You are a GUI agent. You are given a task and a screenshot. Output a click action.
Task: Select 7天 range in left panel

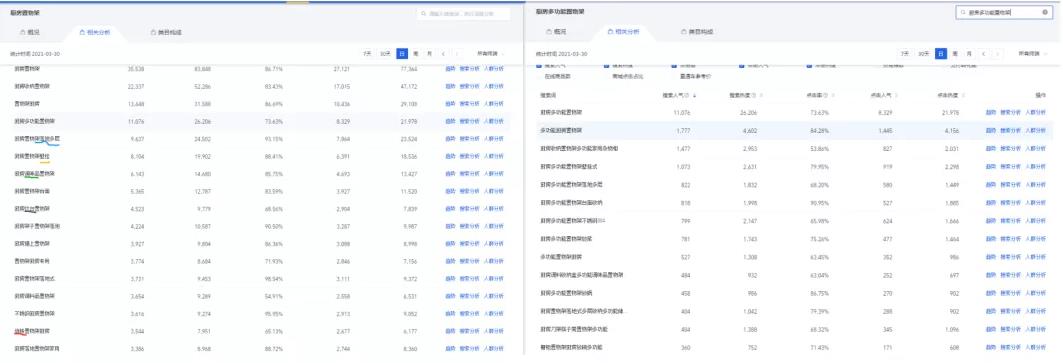(x=367, y=53)
